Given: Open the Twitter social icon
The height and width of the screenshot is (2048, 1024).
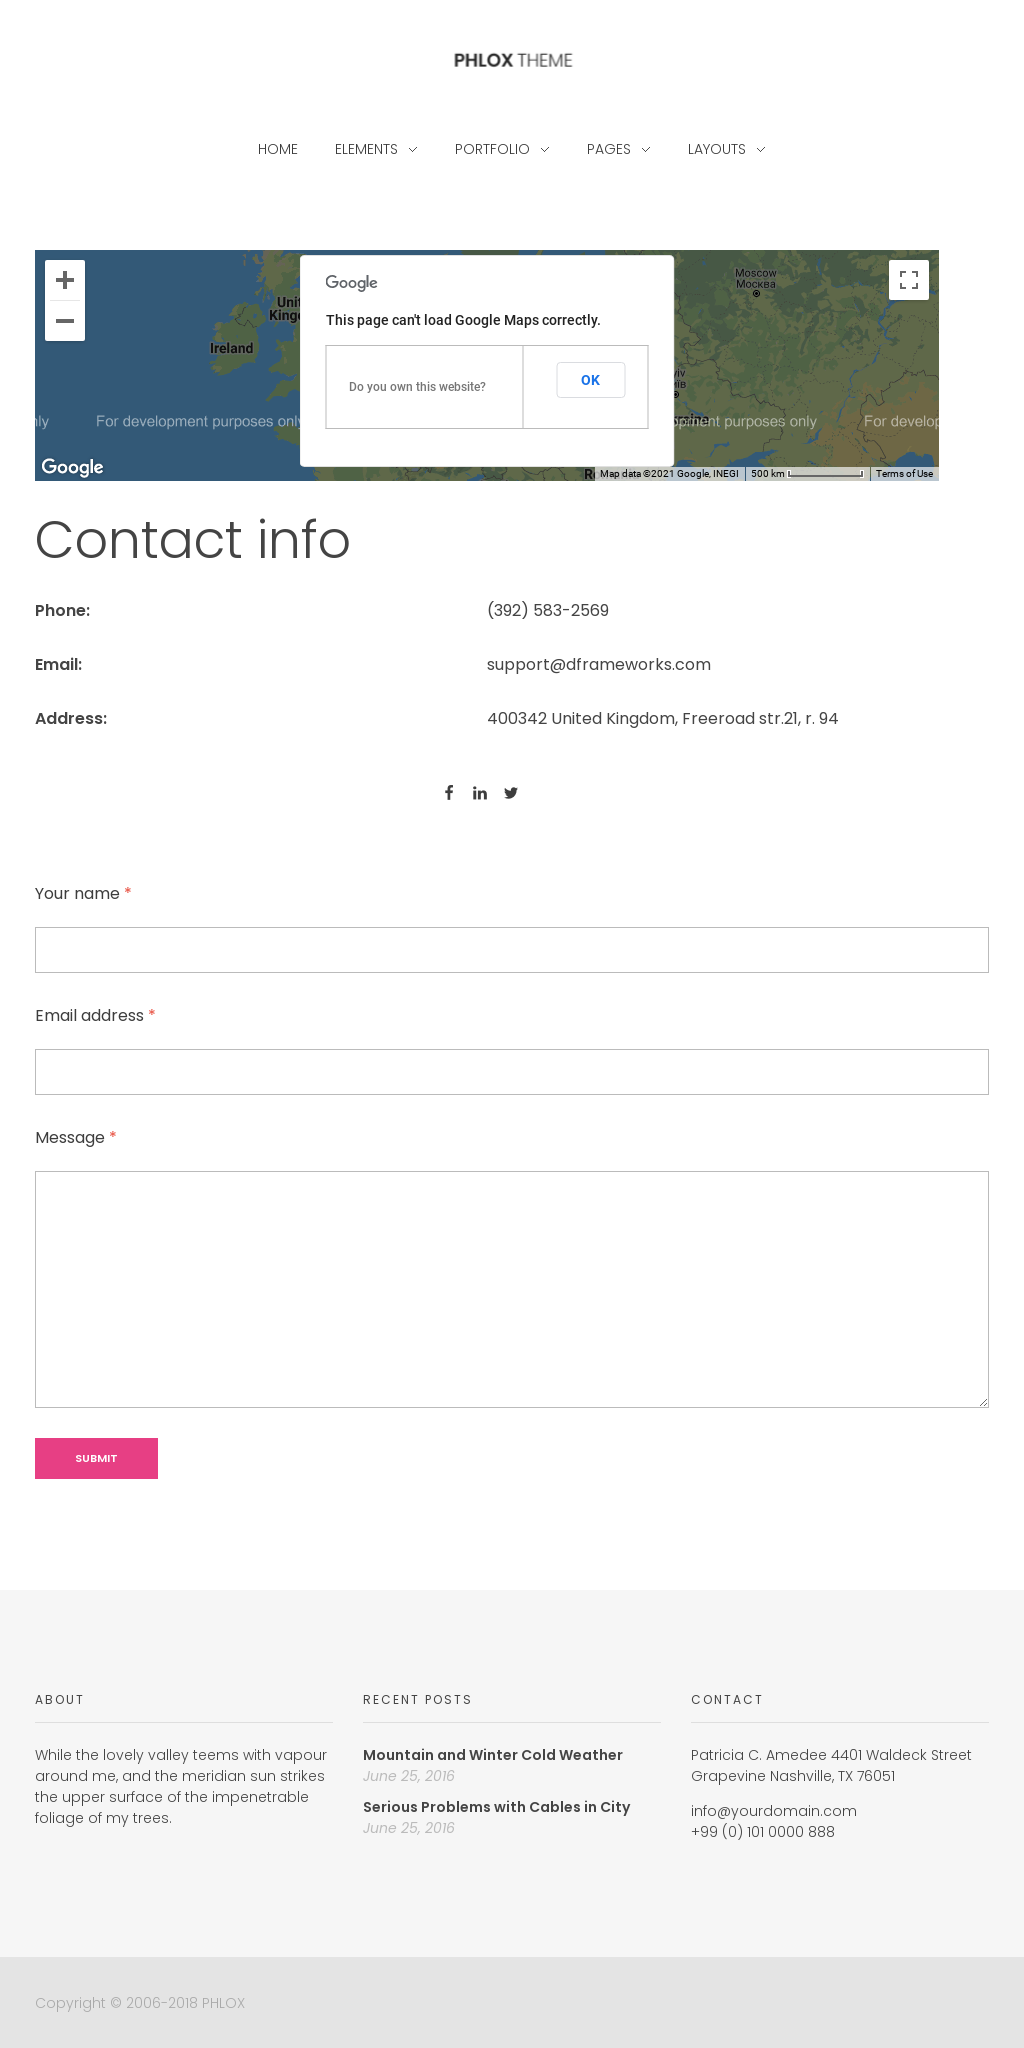Looking at the screenshot, I should click(511, 793).
